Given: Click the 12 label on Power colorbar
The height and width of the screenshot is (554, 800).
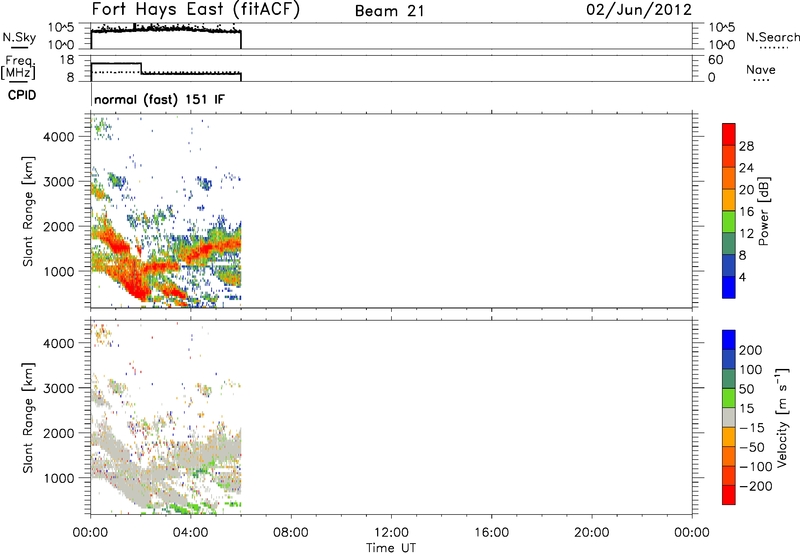Looking at the screenshot, I should (x=746, y=234).
